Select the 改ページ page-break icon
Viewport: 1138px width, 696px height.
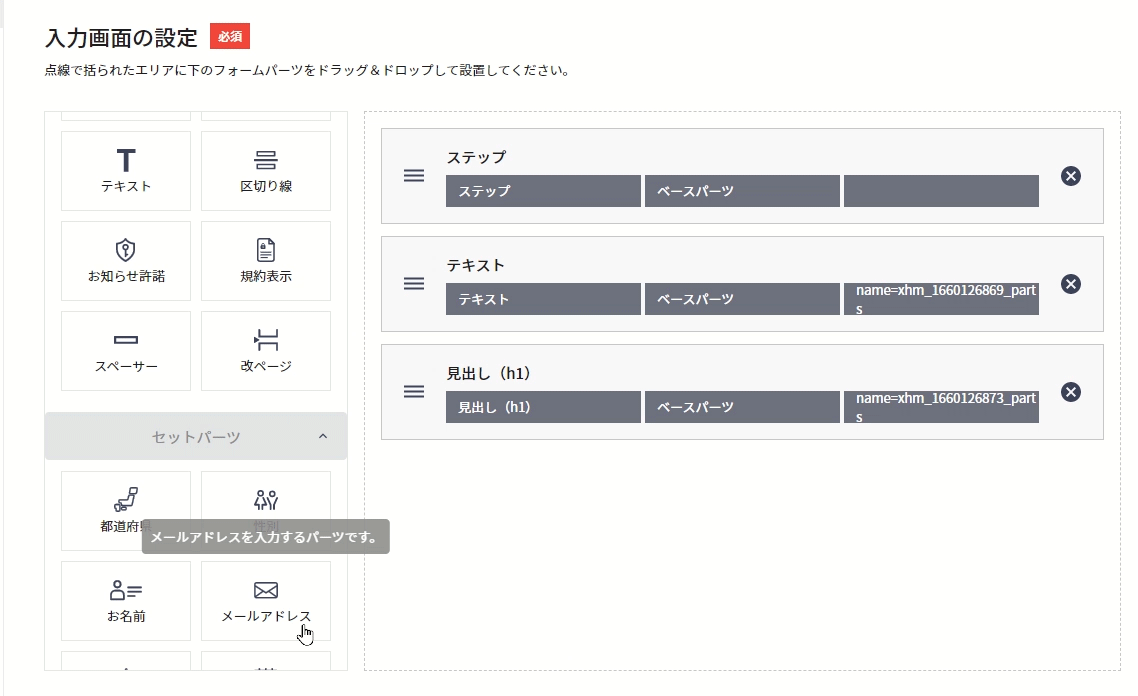[x=265, y=350]
